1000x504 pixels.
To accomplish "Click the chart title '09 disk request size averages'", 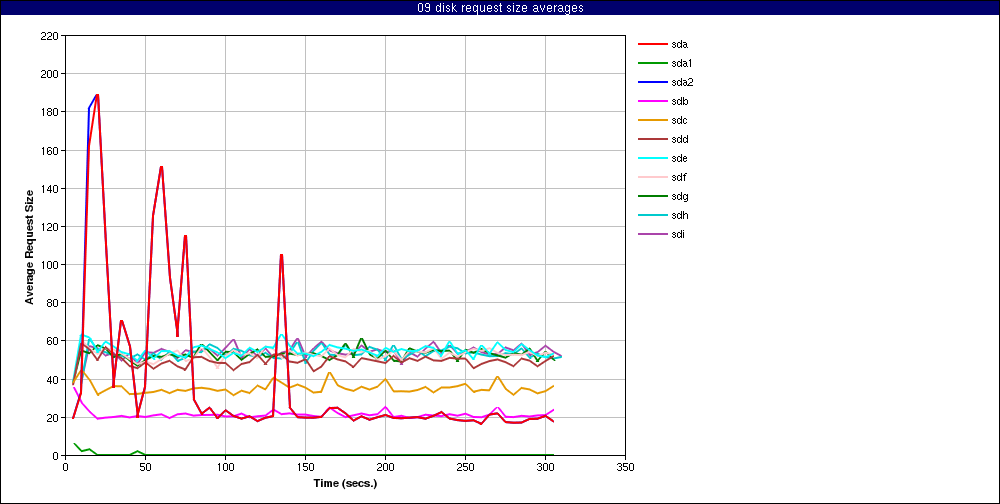I will click(499, 8).
